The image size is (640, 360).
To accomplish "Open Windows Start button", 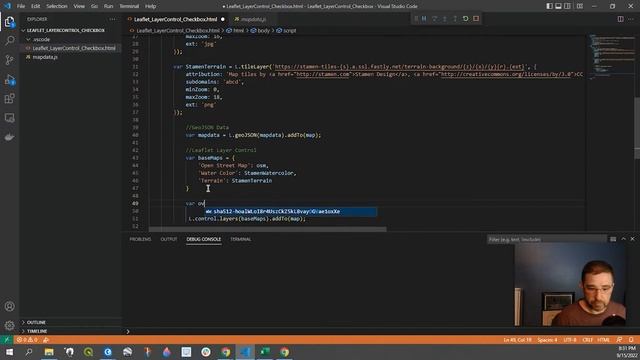I will (x=9, y=352).
